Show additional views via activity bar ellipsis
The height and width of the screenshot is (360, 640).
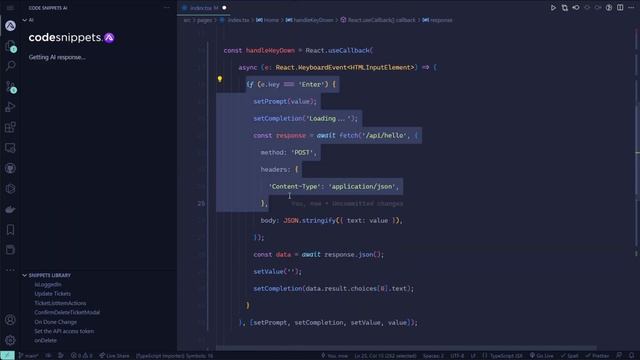coord(10,270)
